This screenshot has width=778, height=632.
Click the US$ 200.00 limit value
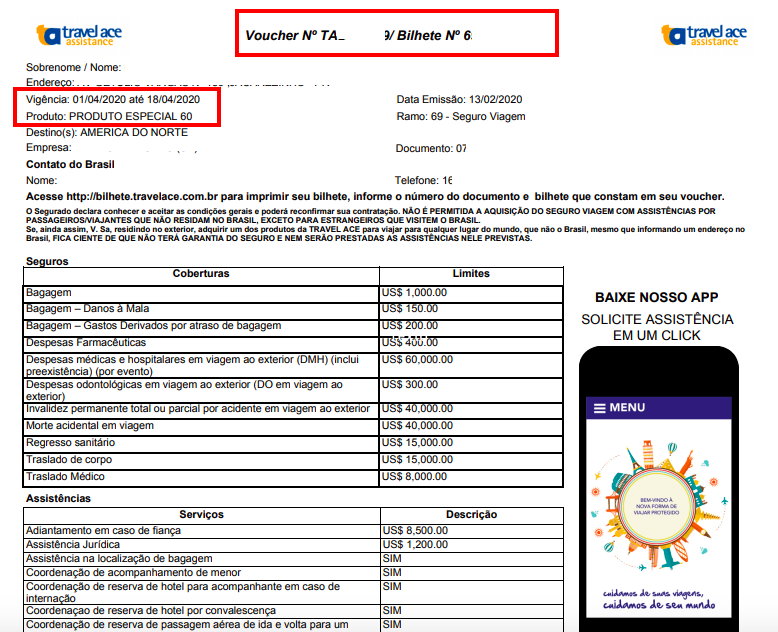pos(410,325)
